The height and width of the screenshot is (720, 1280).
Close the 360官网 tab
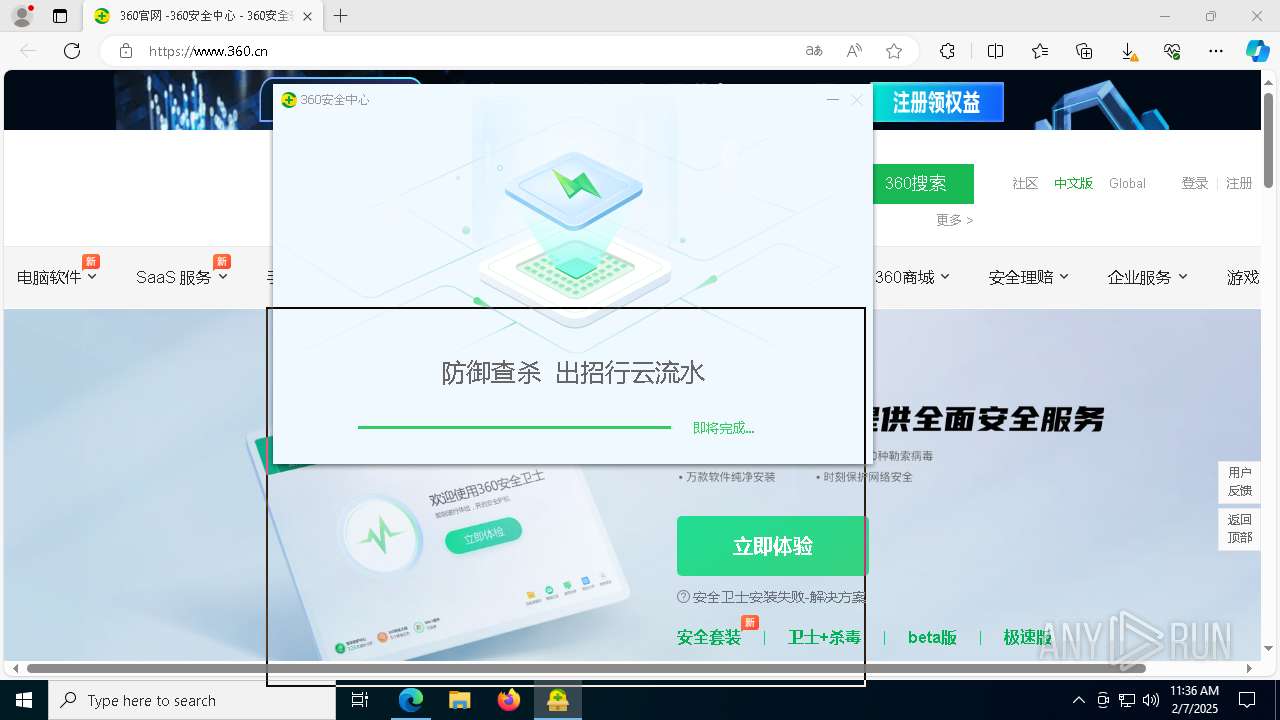[x=307, y=16]
